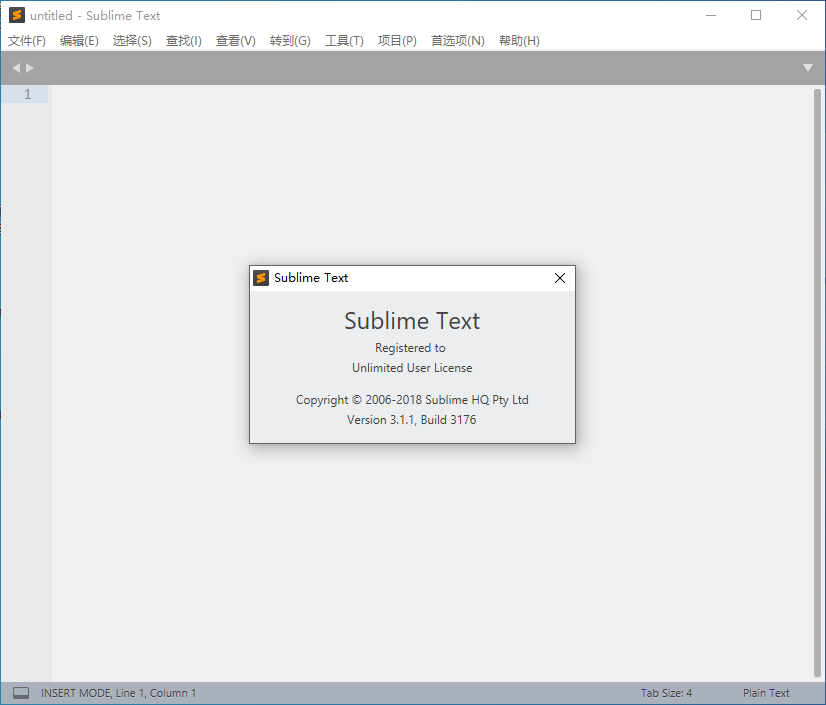Image resolution: width=826 pixels, height=705 pixels.
Task: Click the INSERT MODE, Line 1, Column 1 status
Action: click(119, 693)
